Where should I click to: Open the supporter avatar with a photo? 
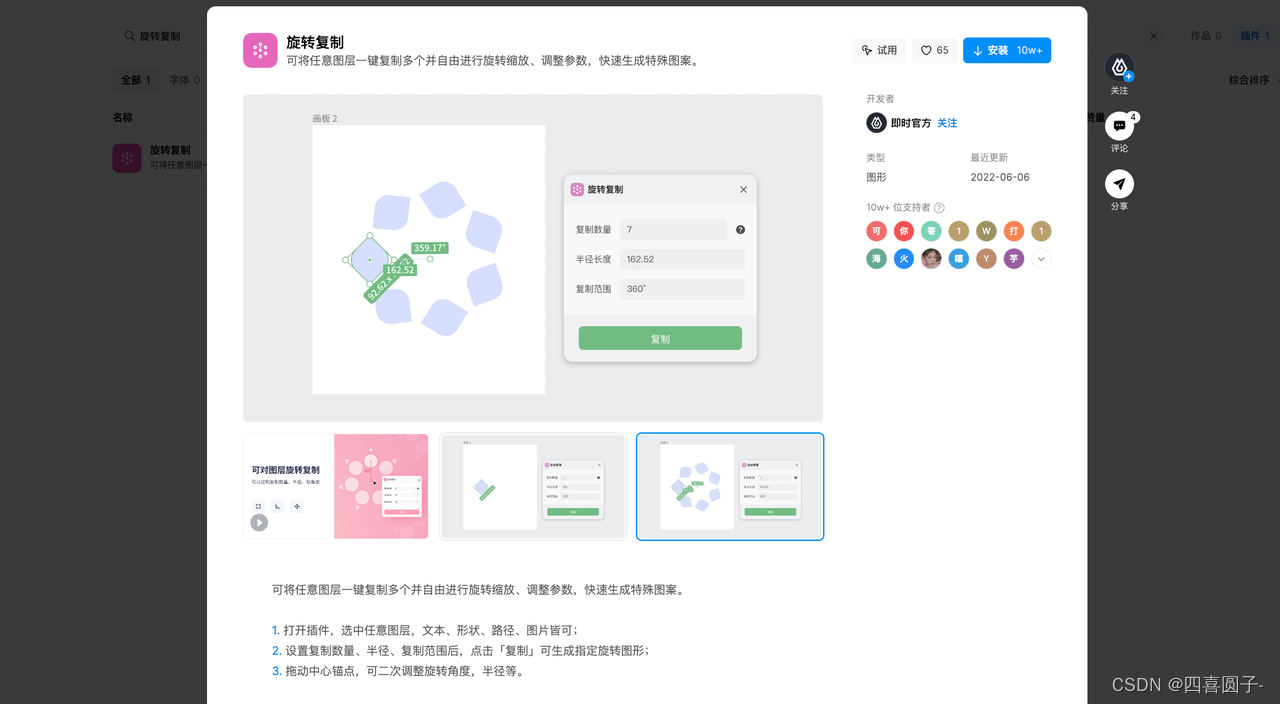[x=931, y=259]
